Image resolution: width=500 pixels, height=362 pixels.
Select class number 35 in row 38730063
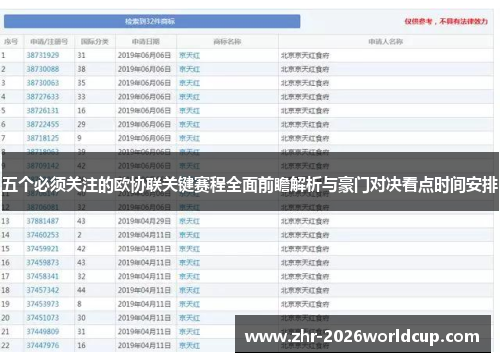(x=82, y=83)
